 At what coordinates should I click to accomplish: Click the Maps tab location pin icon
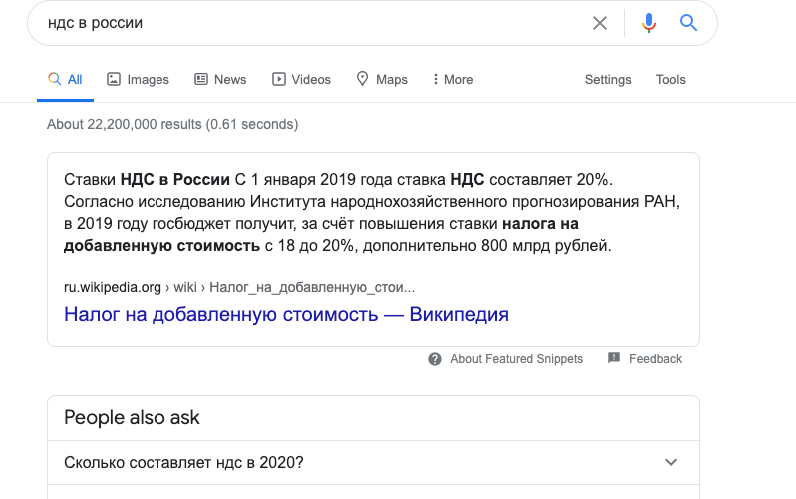tap(362, 79)
